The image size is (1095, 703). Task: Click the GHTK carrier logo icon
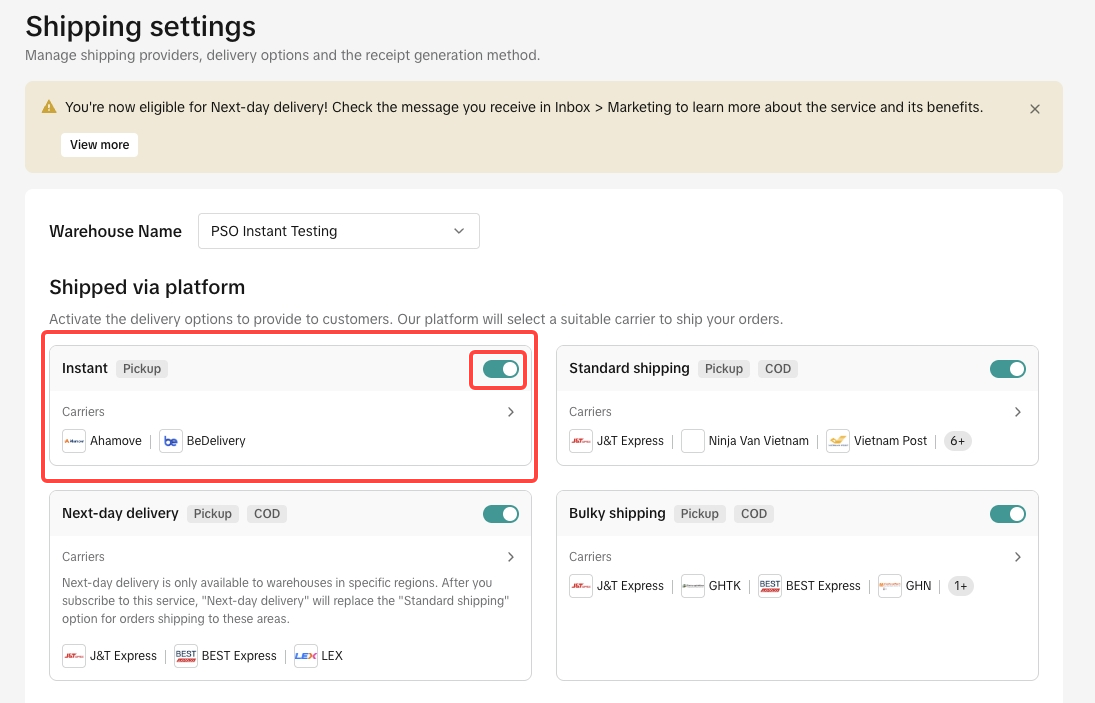[693, 586]
